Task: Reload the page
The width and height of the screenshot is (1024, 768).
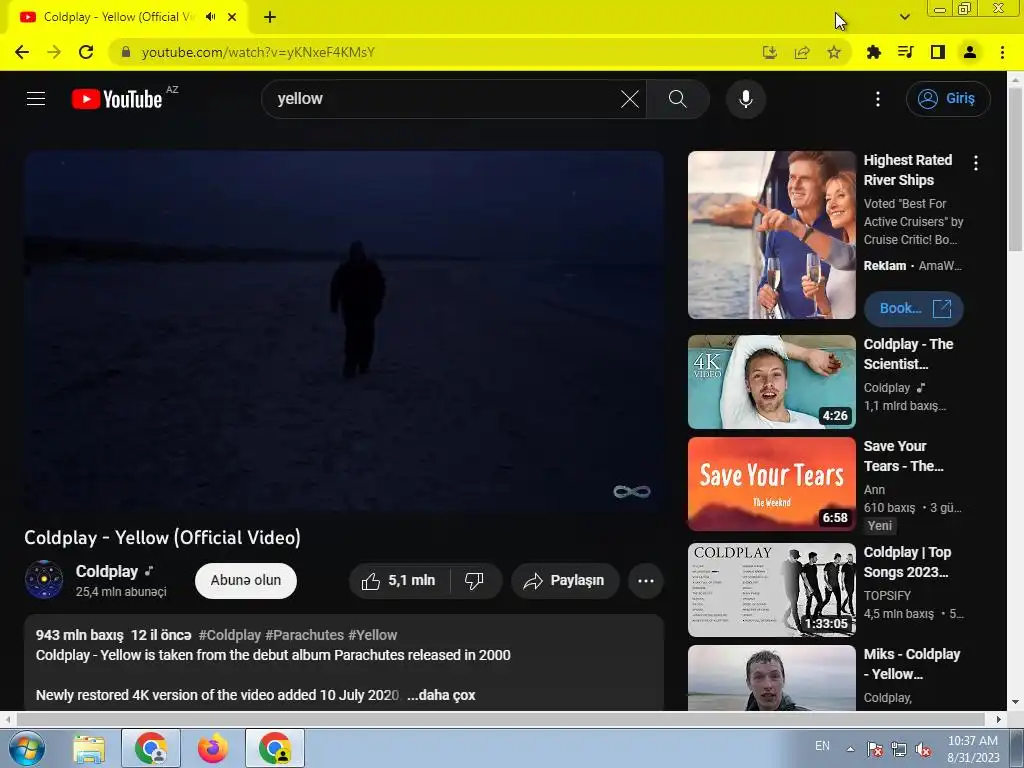Action: point(86,52)
